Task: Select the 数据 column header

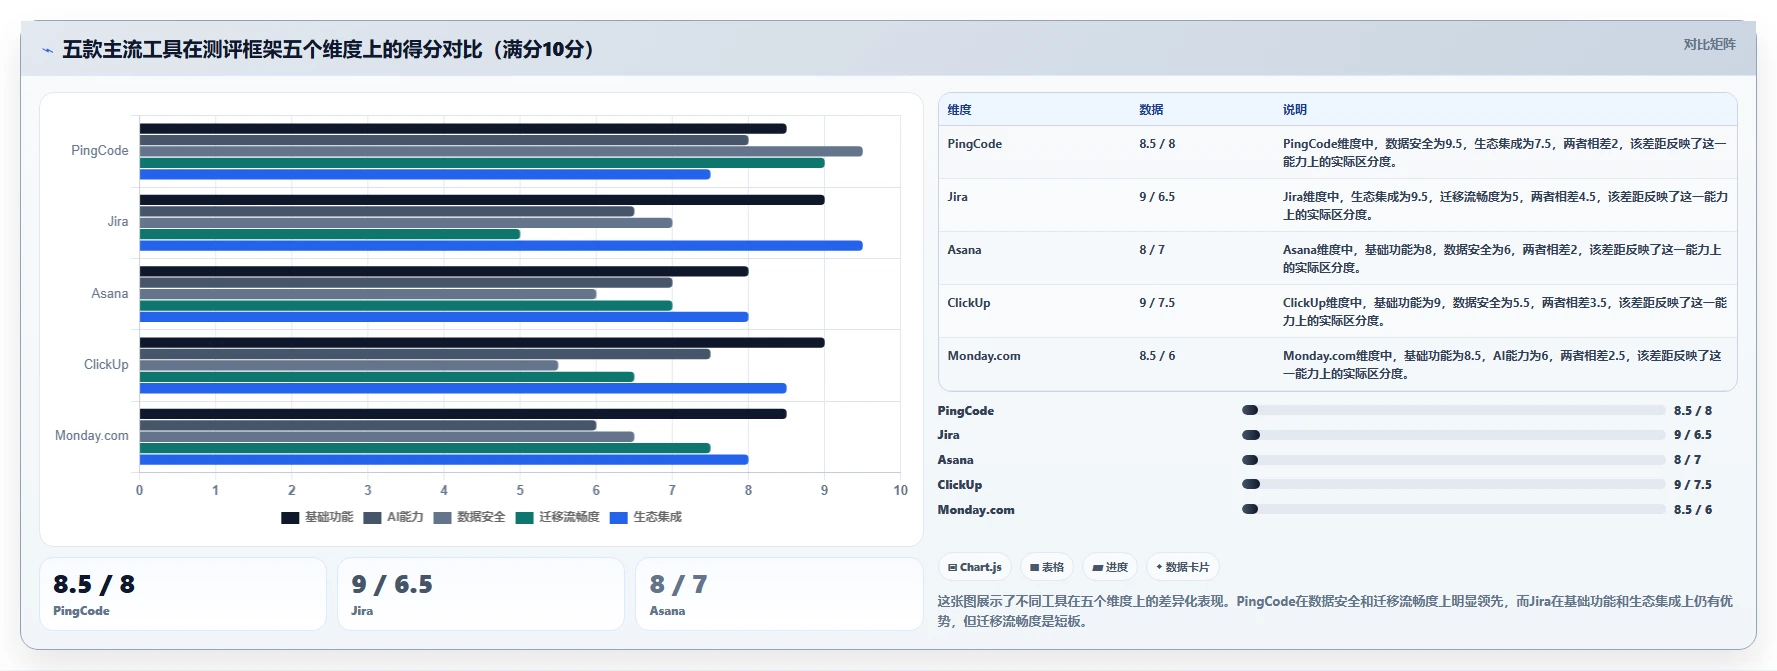Action: (x=1151, y=110)
